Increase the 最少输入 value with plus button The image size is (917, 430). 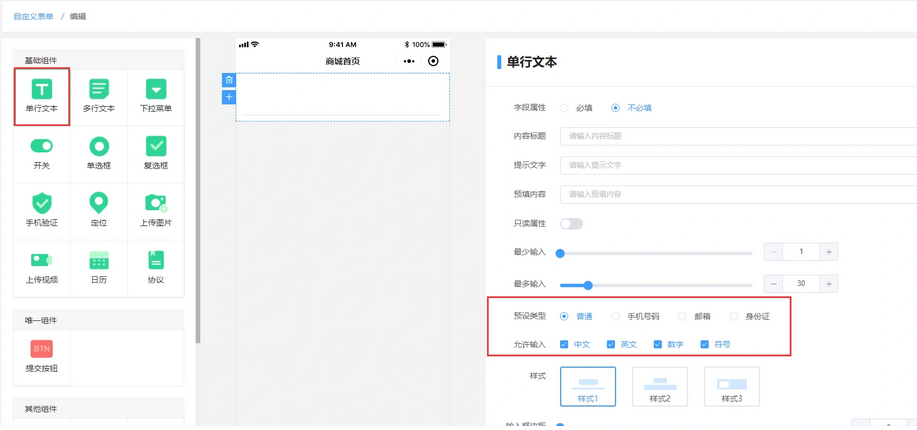[829, 252]
